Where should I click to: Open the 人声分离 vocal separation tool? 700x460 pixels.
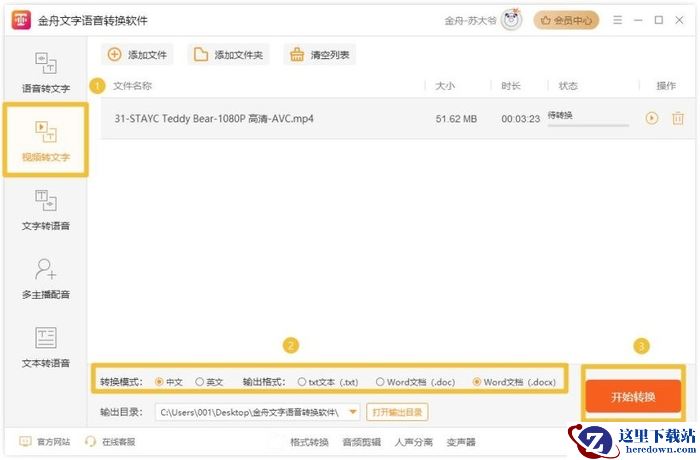(x=414, y=442)
